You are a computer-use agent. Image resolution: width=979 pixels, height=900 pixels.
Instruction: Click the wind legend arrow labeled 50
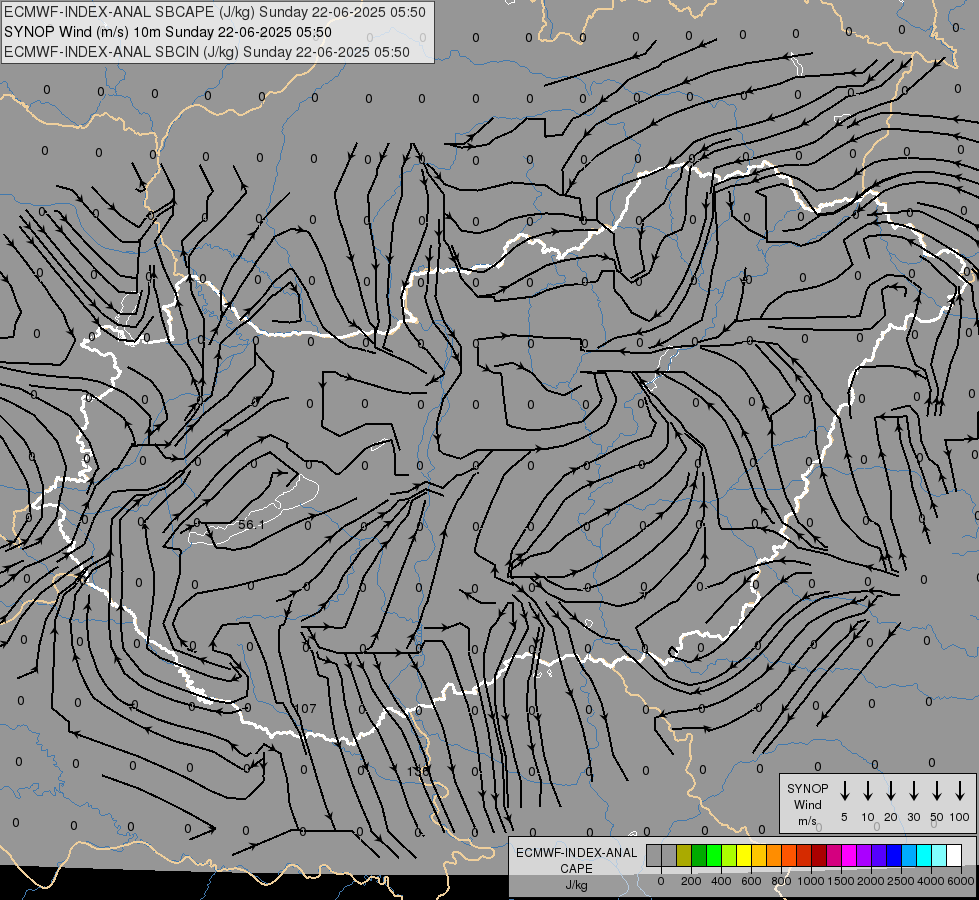[x=937, y=790]
